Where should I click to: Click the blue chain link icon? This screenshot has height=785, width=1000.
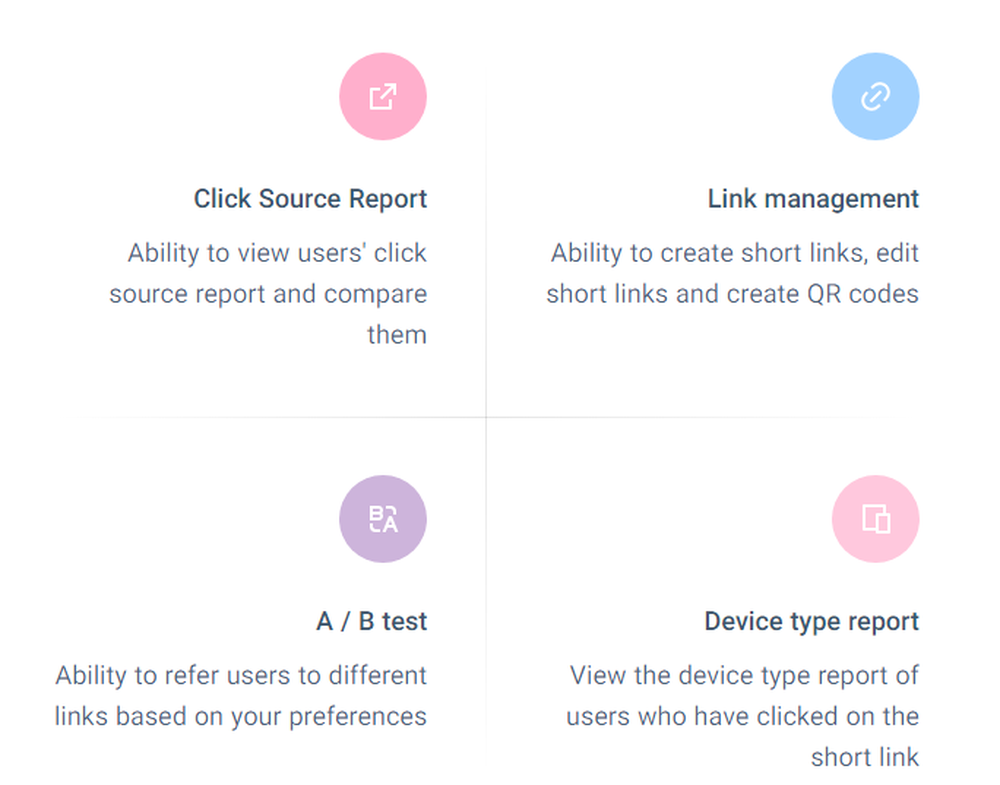click(x=875, y=96)
